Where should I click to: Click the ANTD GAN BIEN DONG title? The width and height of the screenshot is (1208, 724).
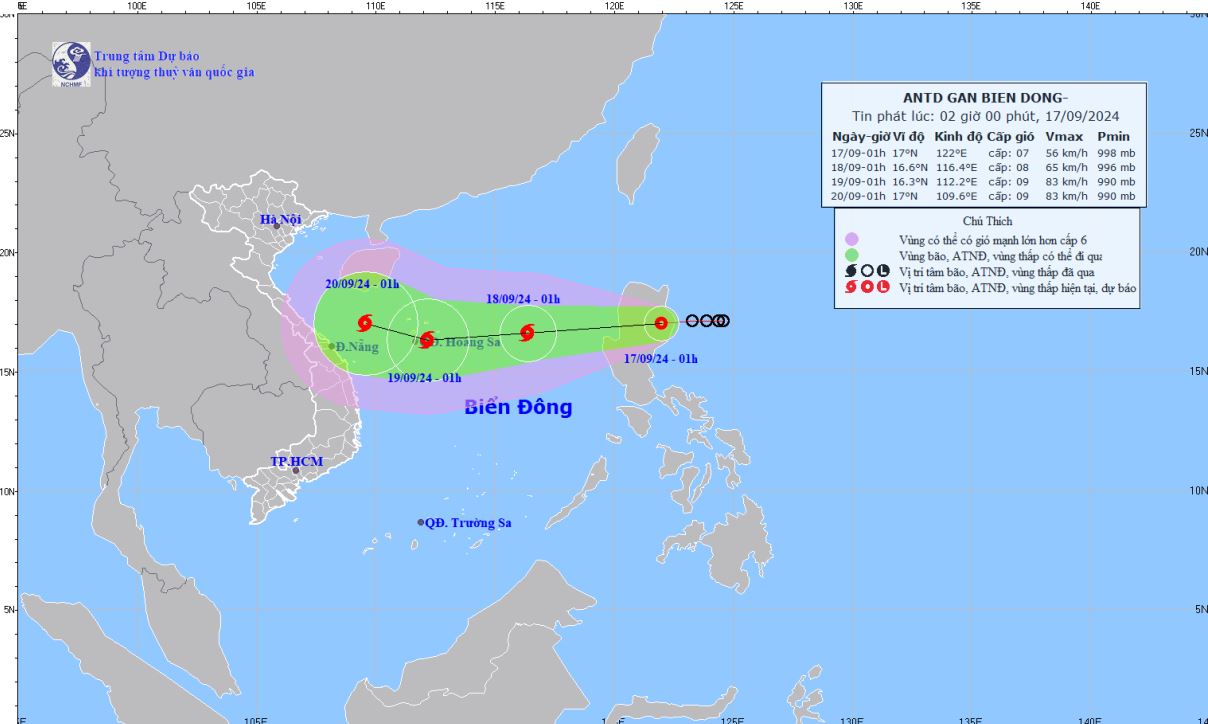pos(986,97)
